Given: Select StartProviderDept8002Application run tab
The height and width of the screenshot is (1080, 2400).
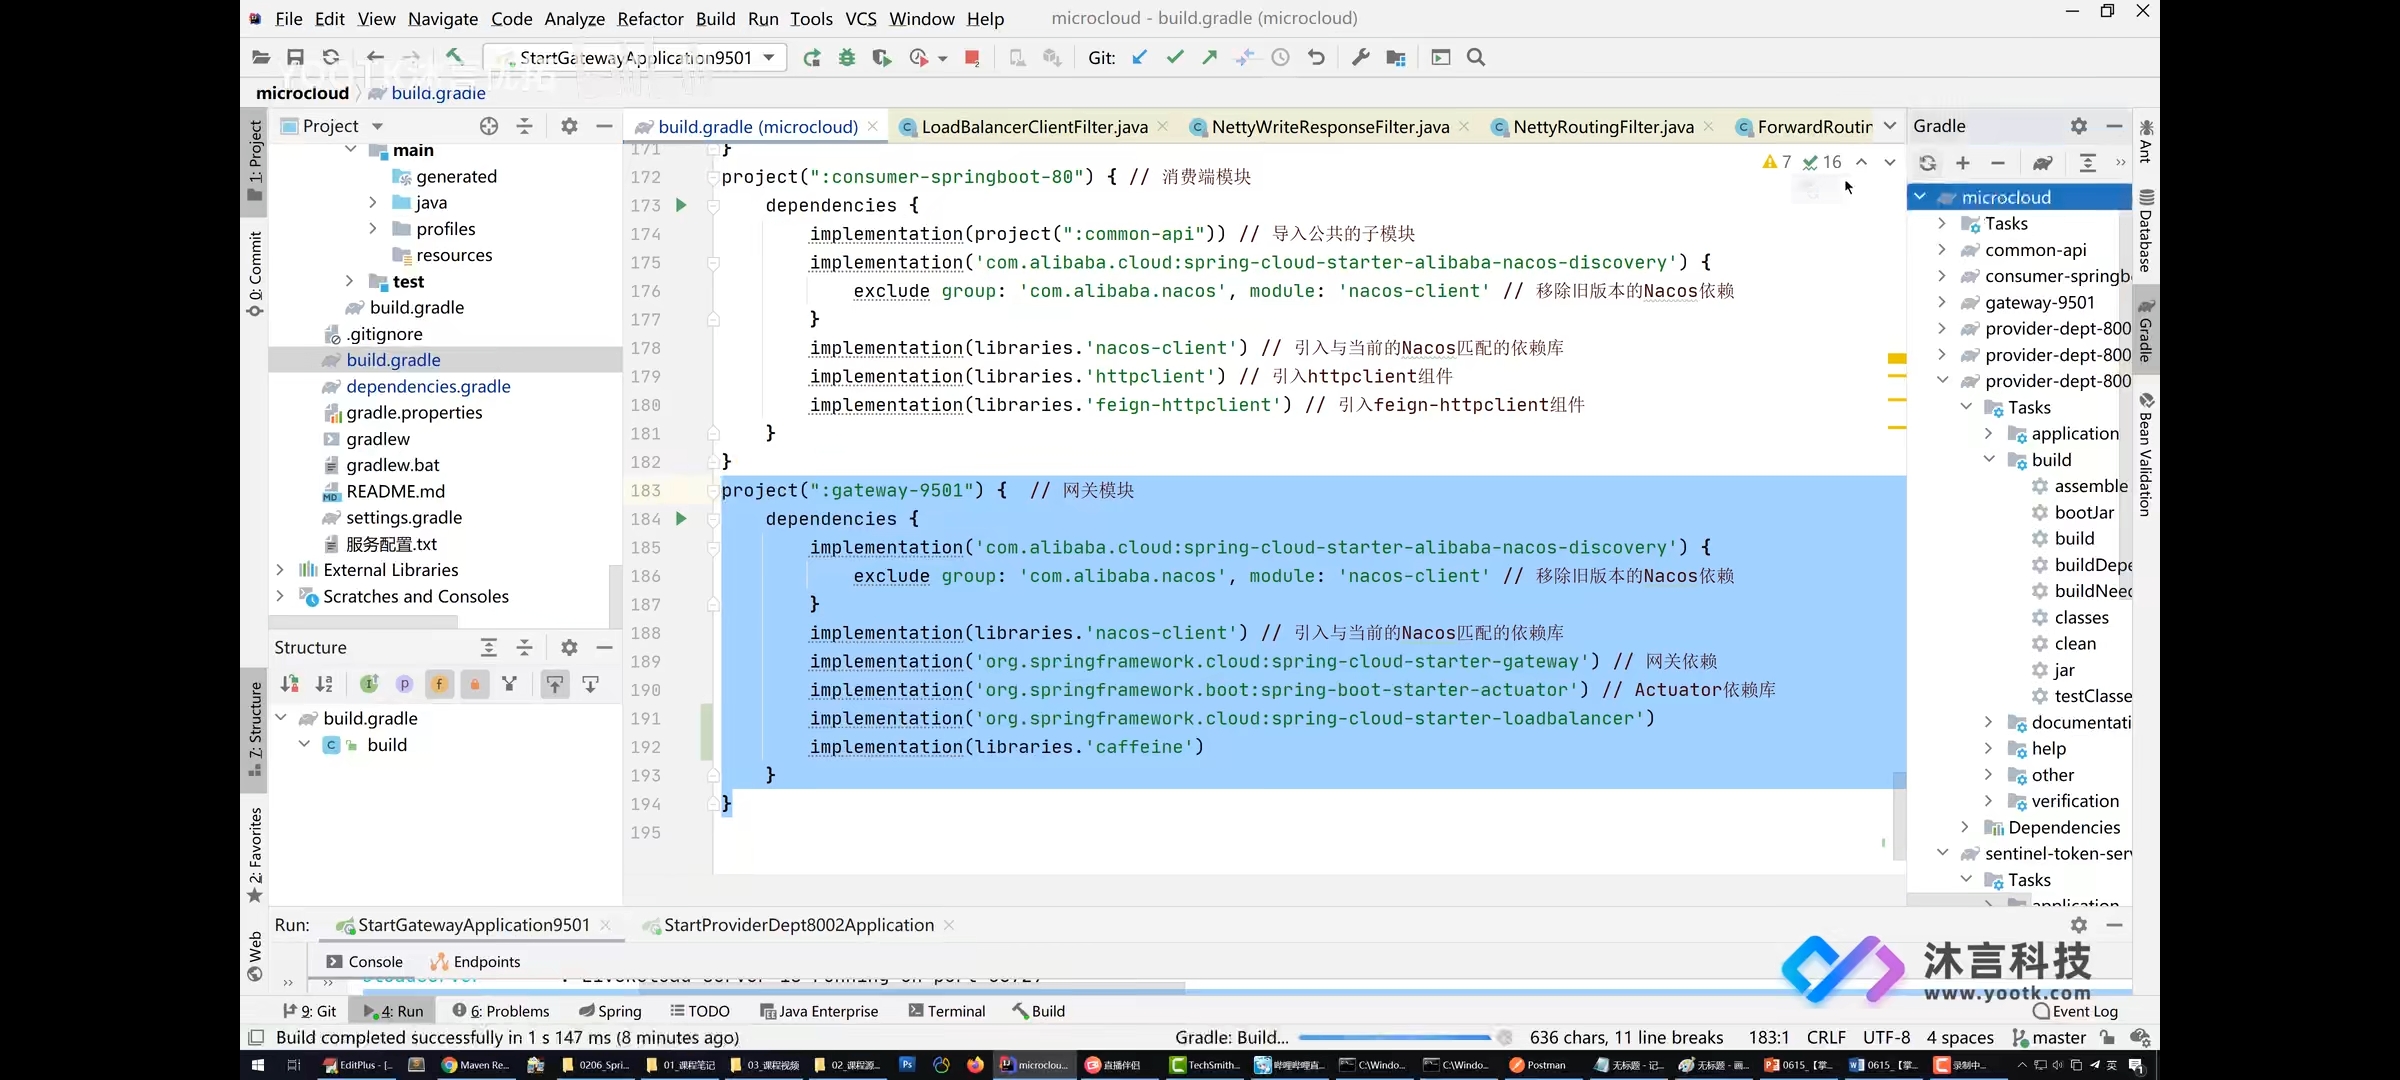Looking at the screenshot, I should point(798,925).
